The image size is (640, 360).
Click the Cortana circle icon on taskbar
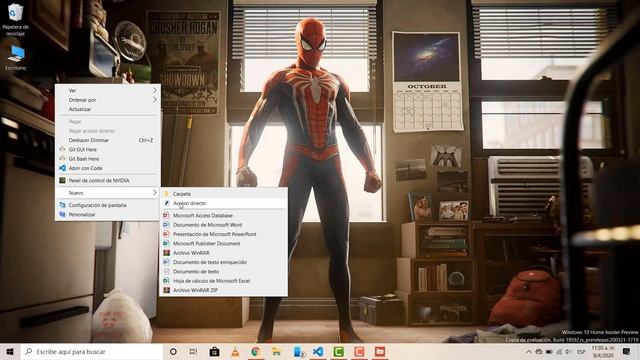(x=173, y=351)
